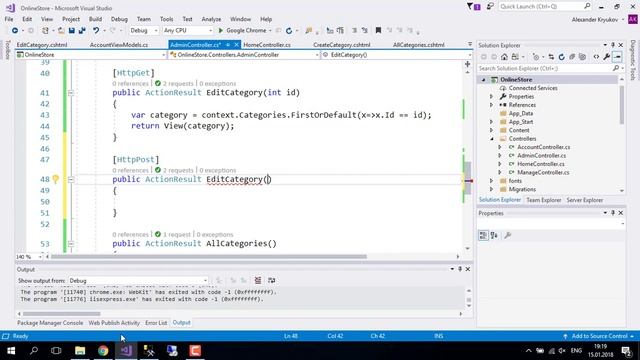The image size is (640, 360).
Task: Toggle Word Wrap icon in Output panel
Action: click(x=271, y=280)
